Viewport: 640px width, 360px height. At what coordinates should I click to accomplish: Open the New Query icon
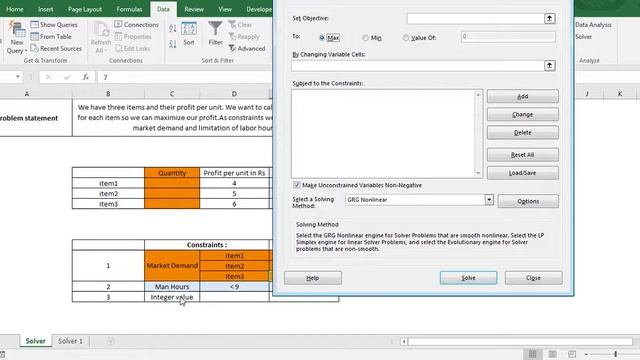pos(17,29)
